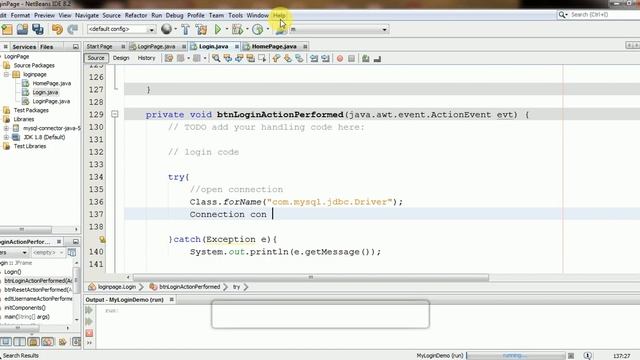Click the editor horizontal scrollbar
640x360 pixels.
[x=311, y=277]
